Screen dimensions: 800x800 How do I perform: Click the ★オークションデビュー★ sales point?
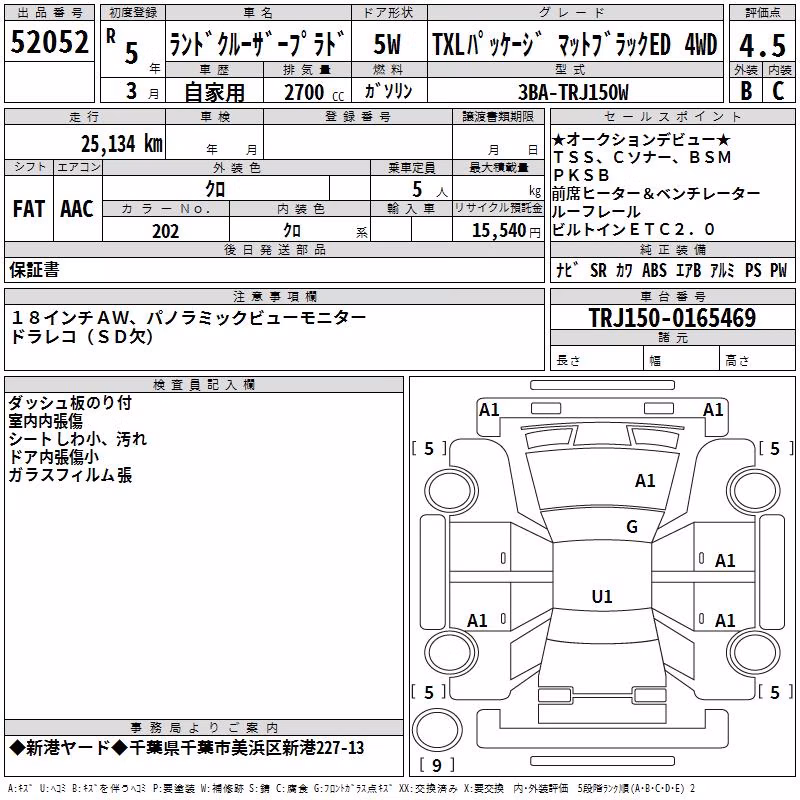641,139
